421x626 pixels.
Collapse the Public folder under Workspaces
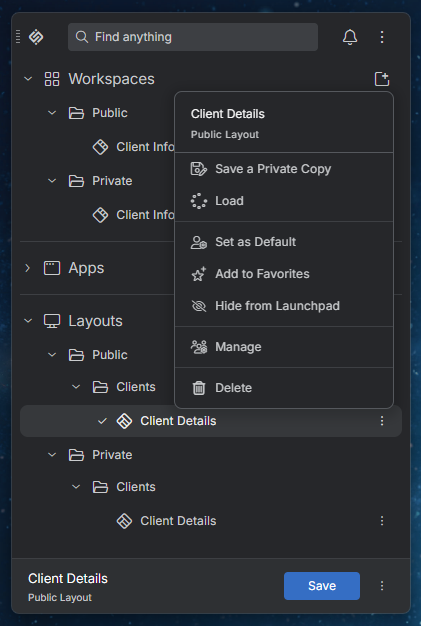point(52,113)
